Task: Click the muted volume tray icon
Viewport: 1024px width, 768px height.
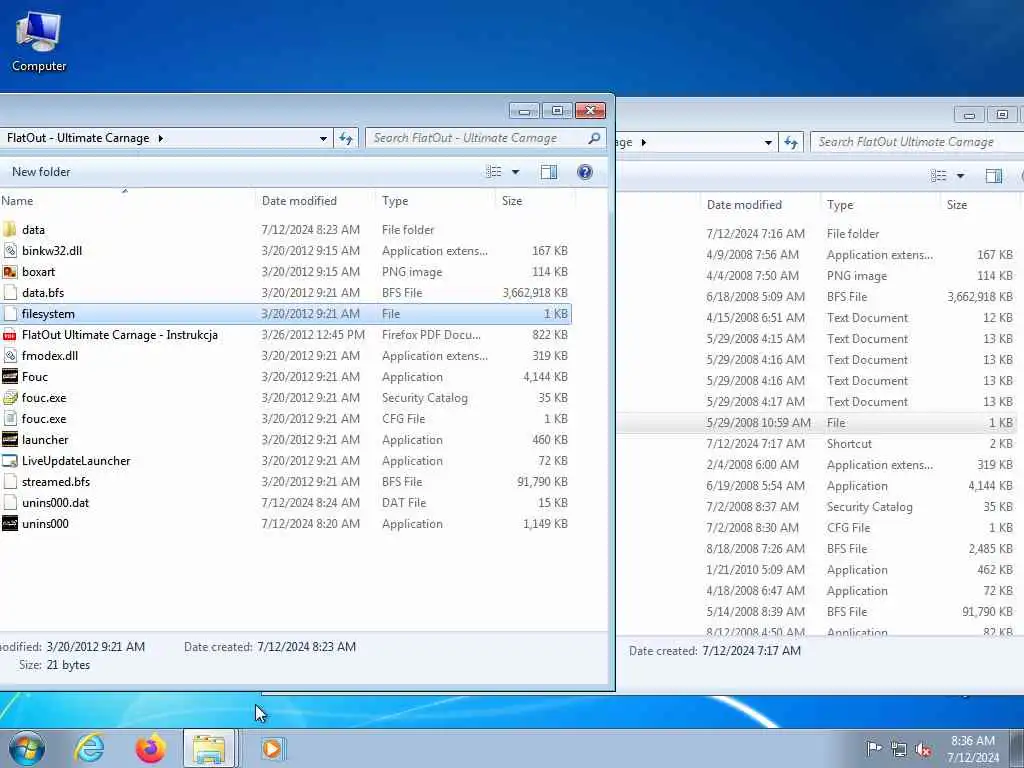Action: tap(923, 749)
